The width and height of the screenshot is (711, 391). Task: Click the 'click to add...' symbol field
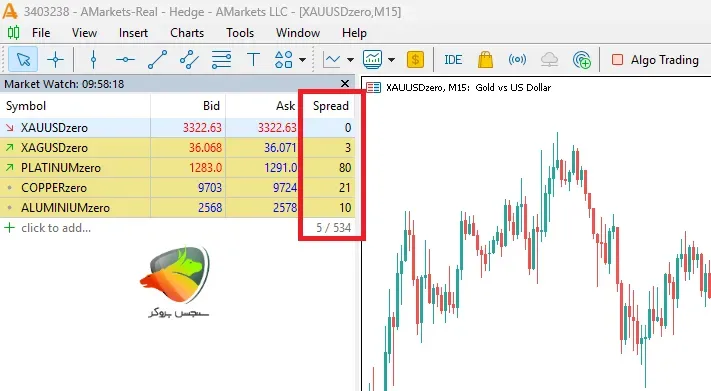[56, 228]
